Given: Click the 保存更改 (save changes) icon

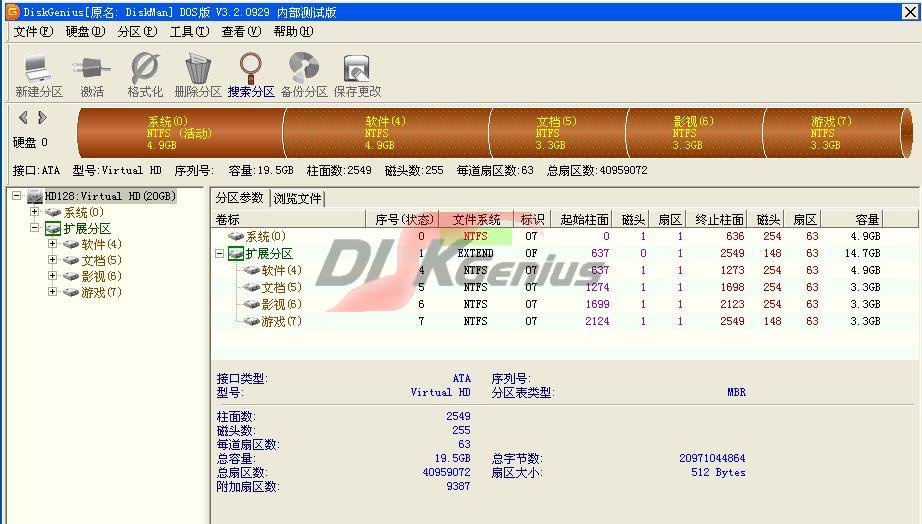Looking at the screenshot, I should (x=356, y=69).
